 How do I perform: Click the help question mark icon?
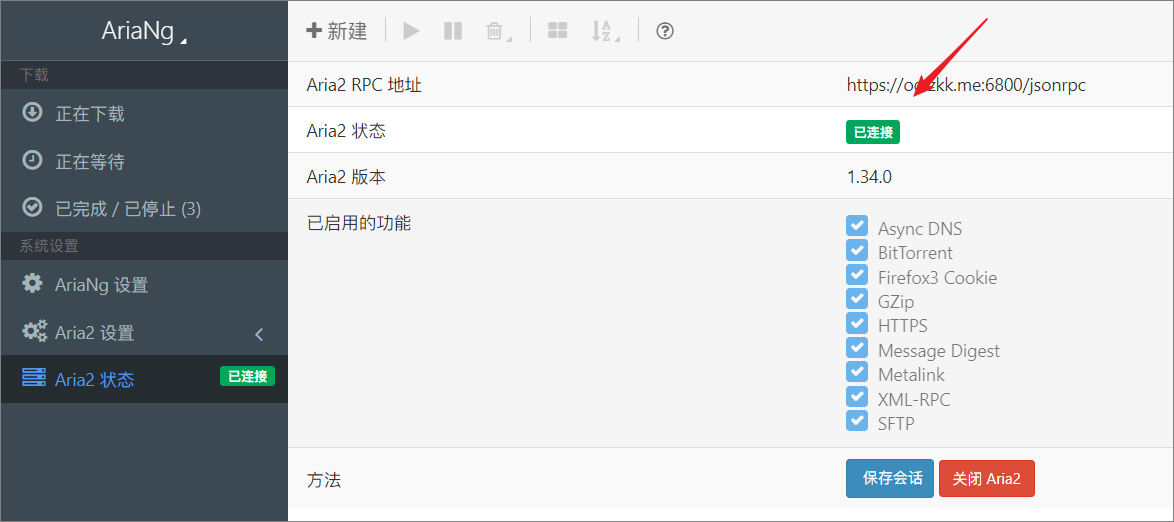click(665, 31)
